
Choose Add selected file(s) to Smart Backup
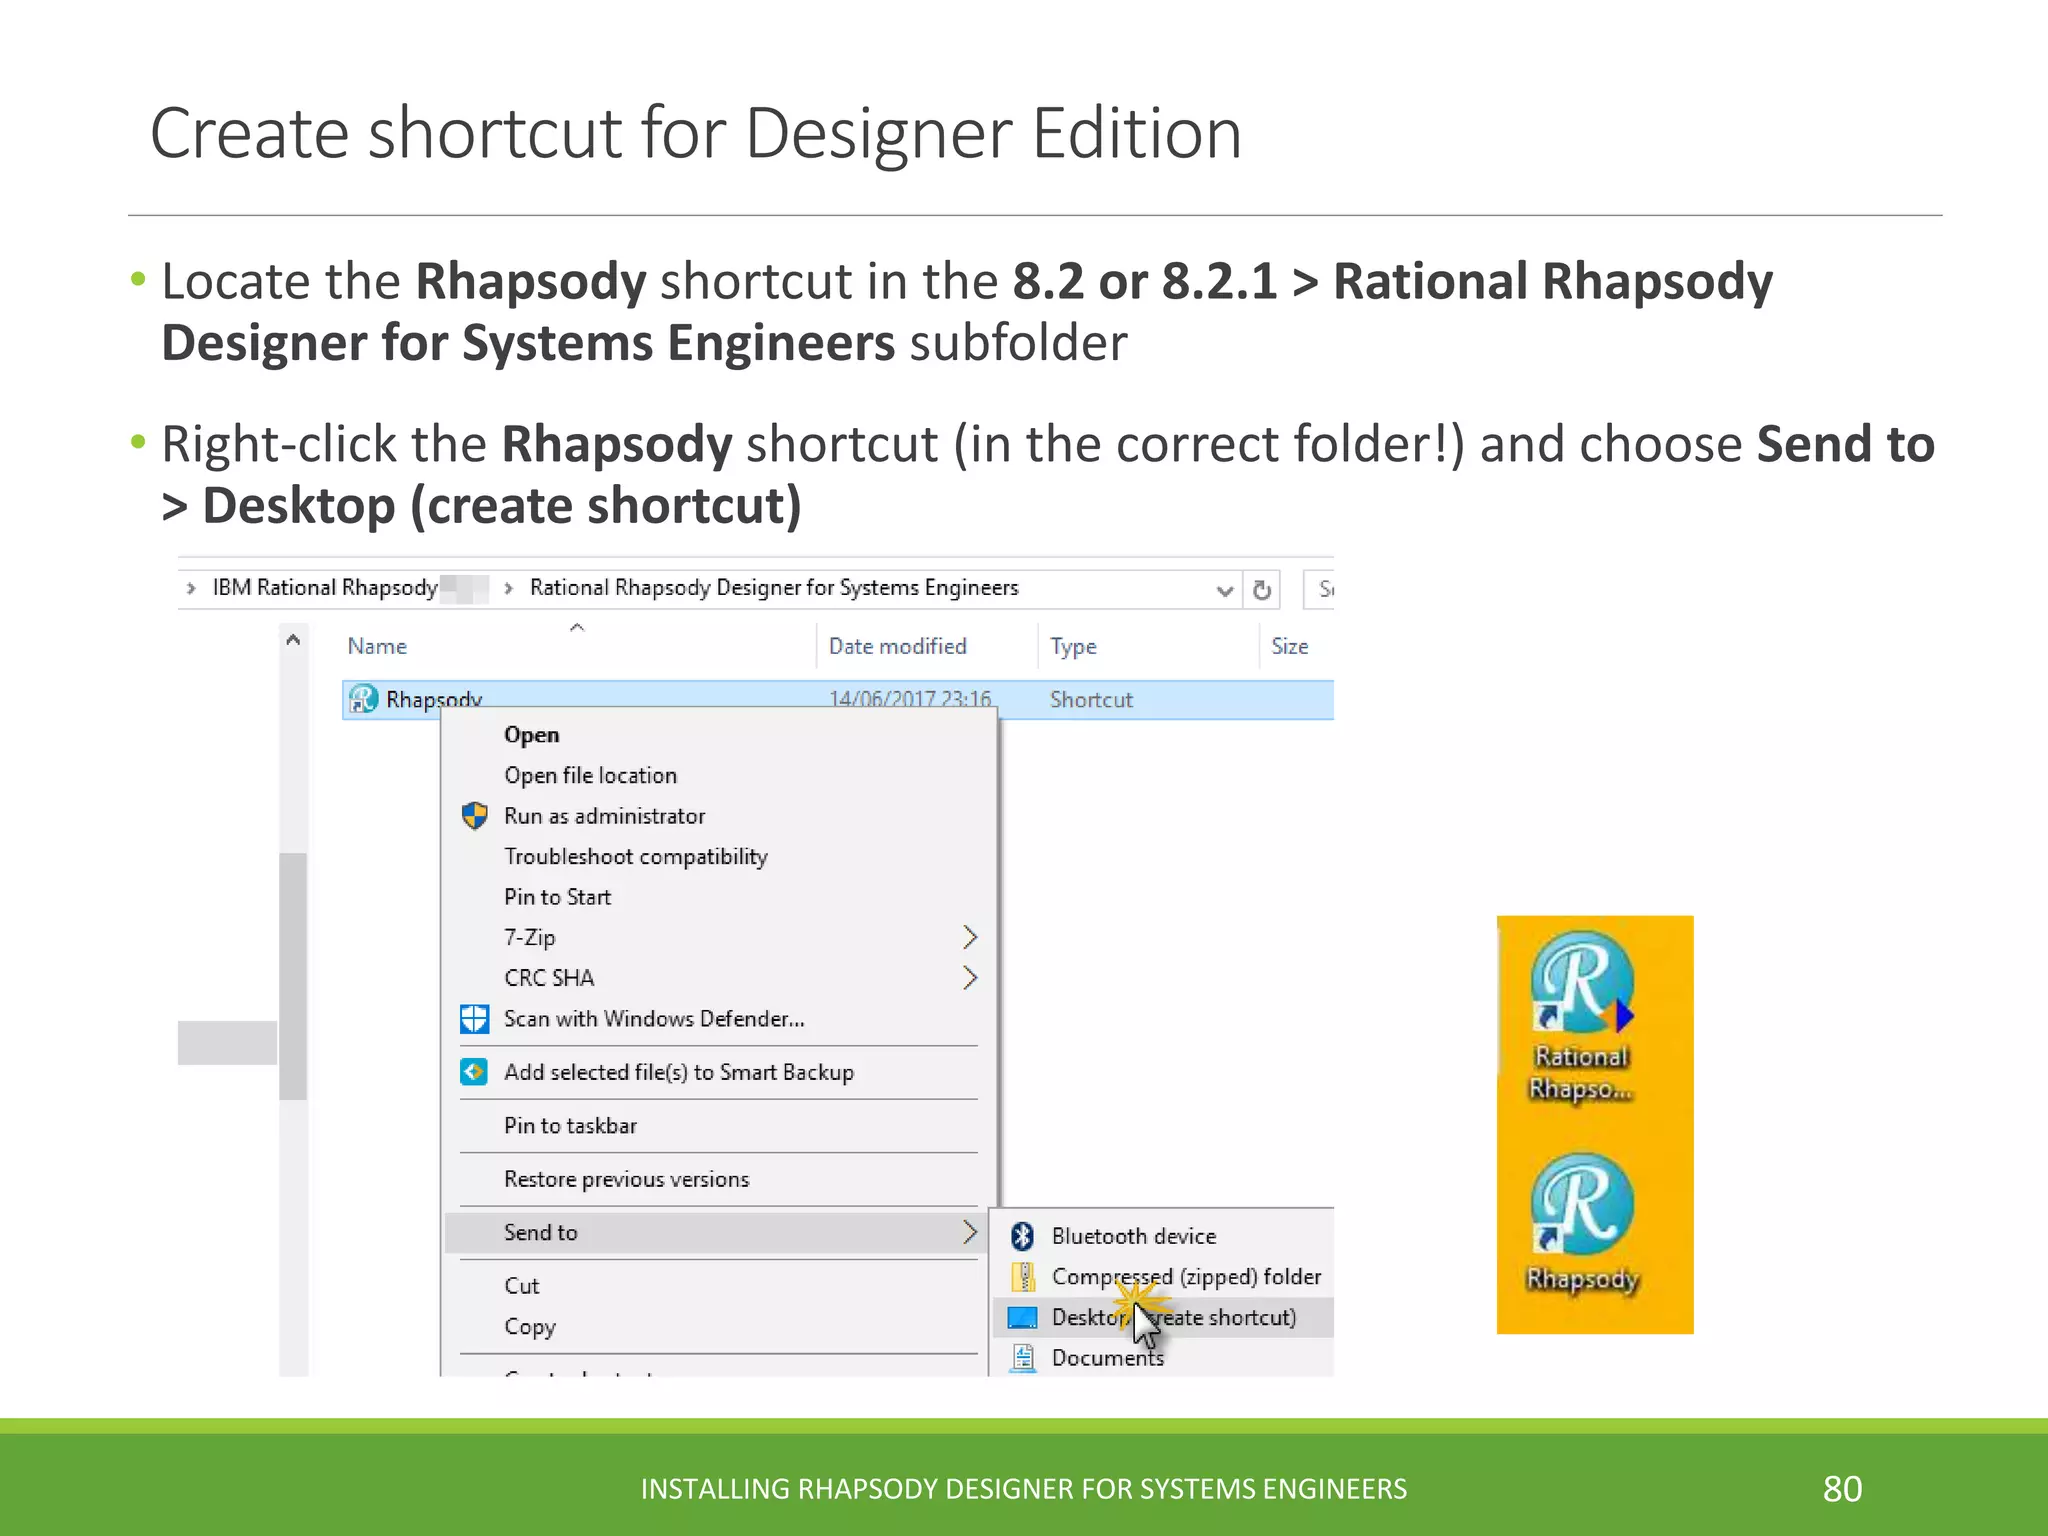coord(679,1072)
